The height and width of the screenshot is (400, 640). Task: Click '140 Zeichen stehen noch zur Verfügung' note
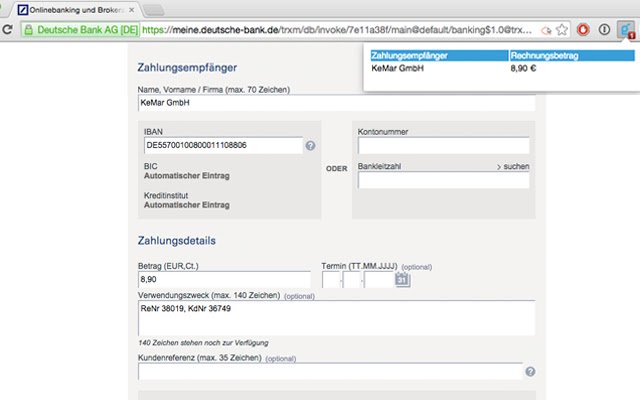point(203,343)
